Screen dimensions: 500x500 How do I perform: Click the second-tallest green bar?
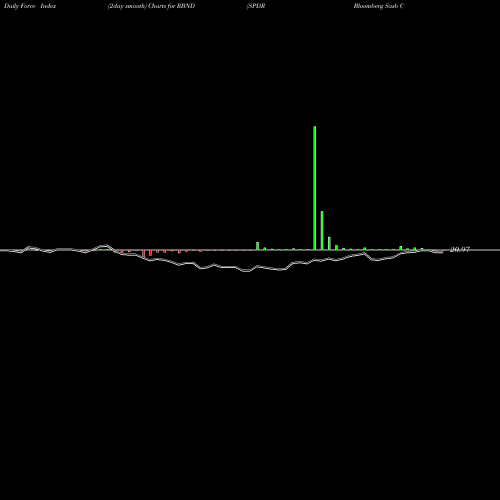point(322,230)
